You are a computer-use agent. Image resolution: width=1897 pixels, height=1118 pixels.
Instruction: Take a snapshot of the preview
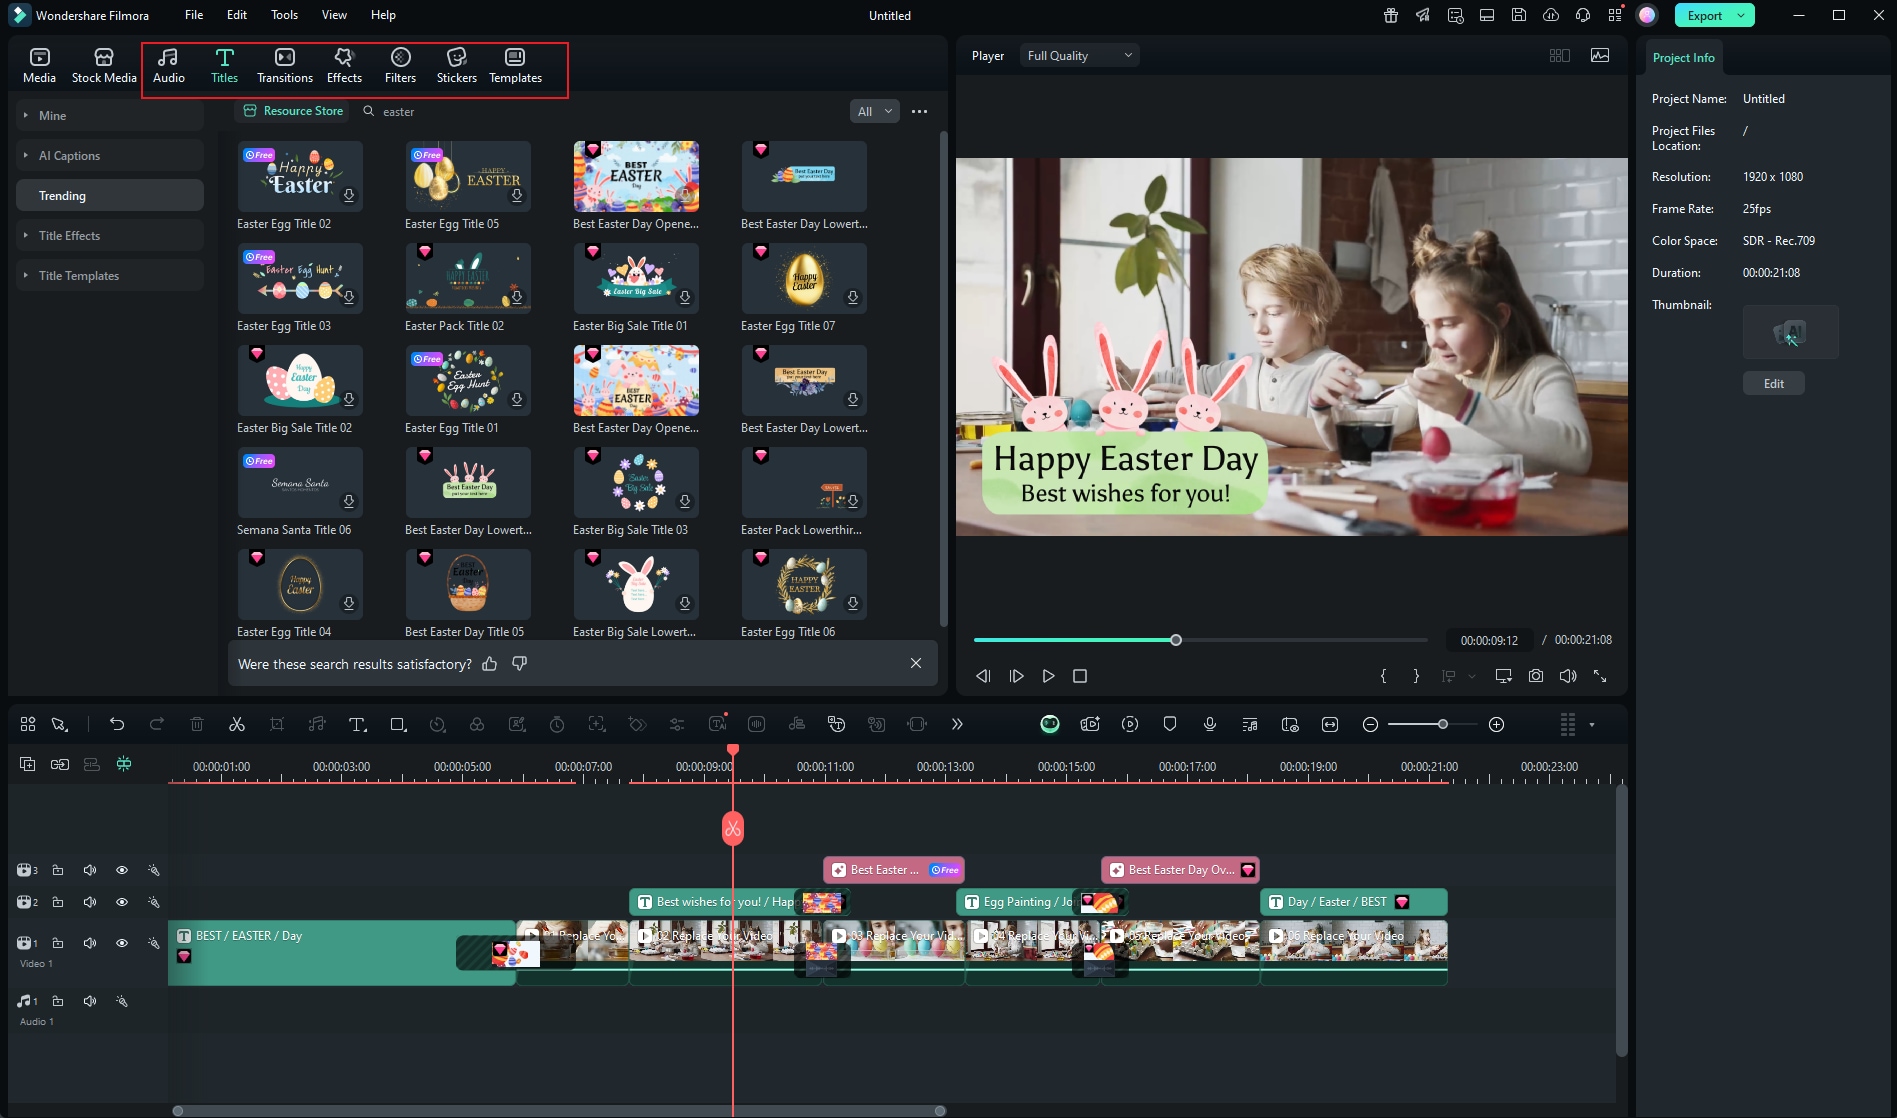pyautogui.click(x=1536, y=676)
